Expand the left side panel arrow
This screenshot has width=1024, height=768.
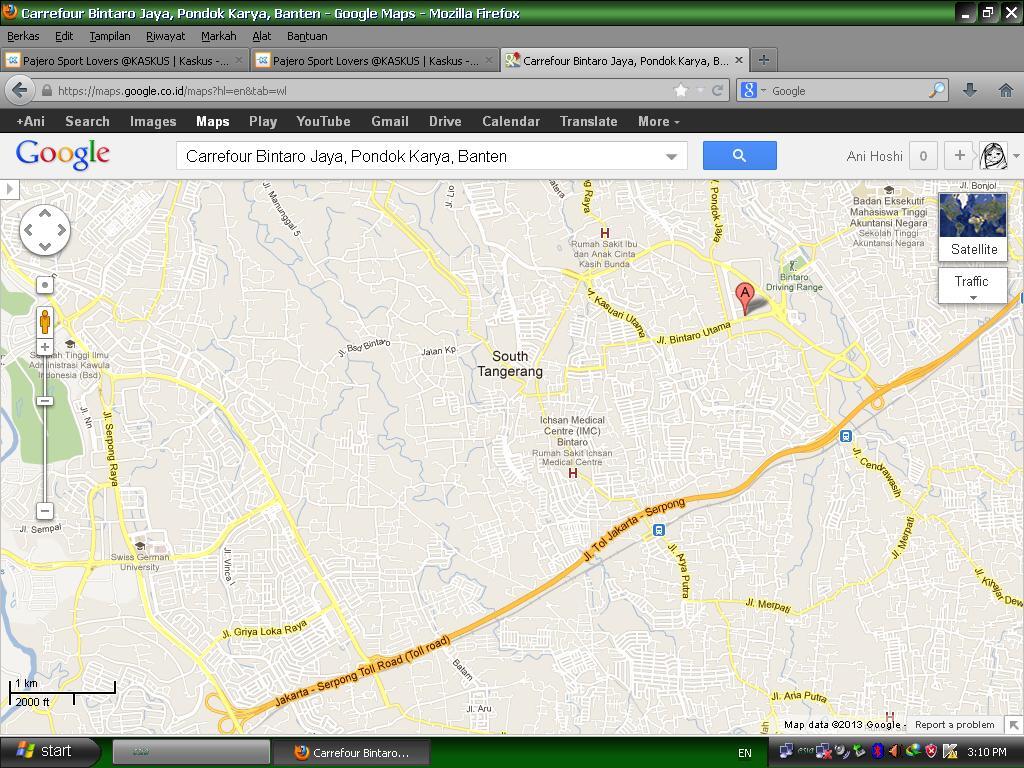(x=9, y=190)
